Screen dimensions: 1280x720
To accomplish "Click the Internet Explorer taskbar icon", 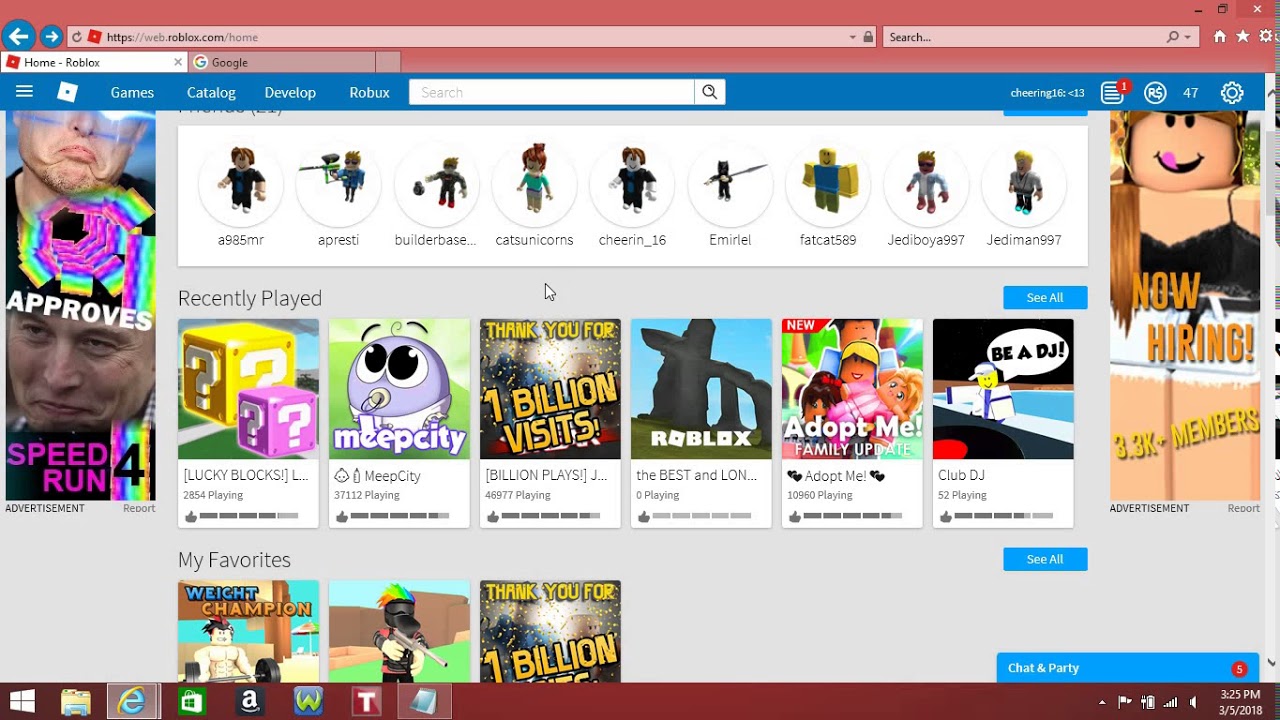I will pos(132,702).
